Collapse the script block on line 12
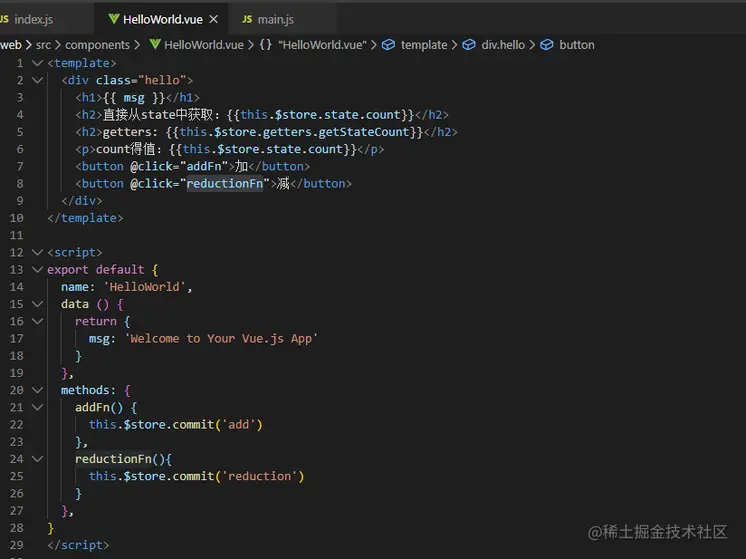This screenshot has height=559, width=746. click(38, 252)
